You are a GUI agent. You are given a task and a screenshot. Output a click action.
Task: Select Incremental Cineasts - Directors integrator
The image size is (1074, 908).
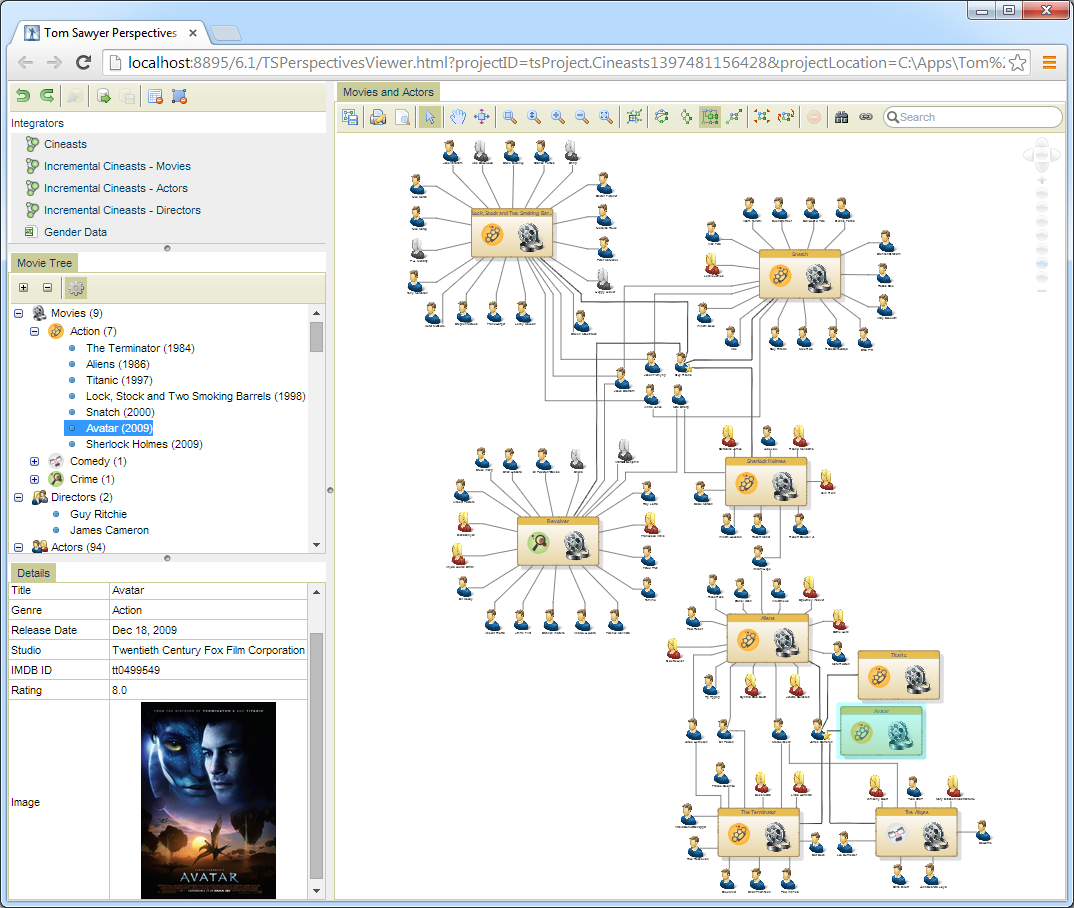pos(122,210)
